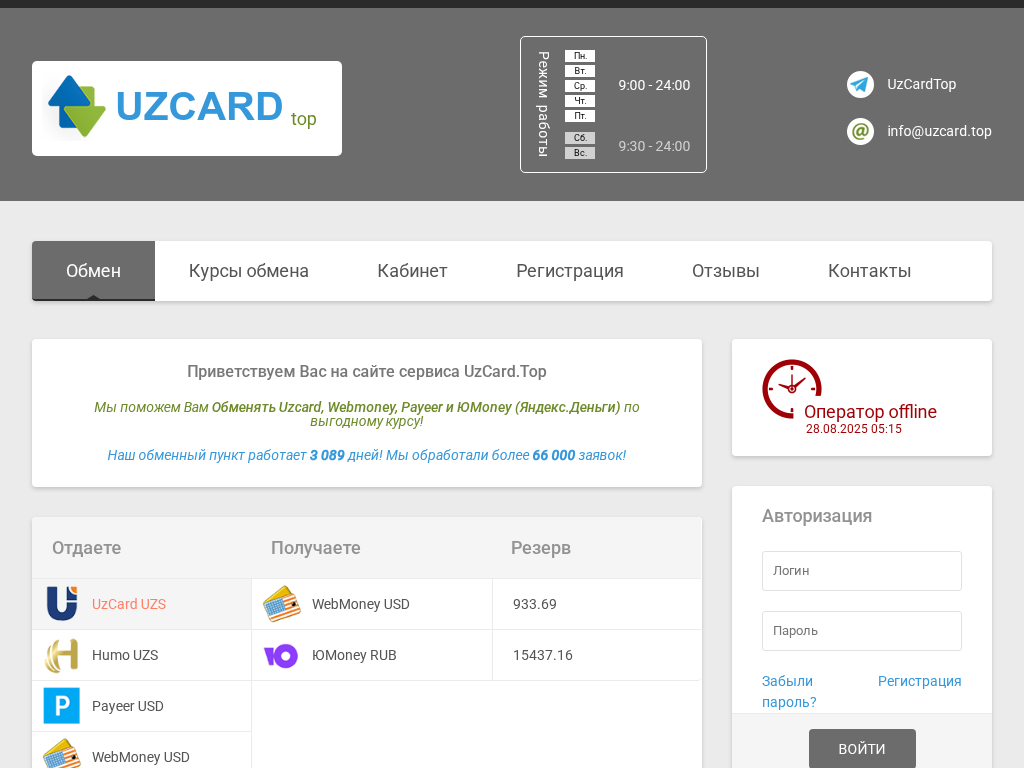Image resolution: width=1024 pixels, height=768 pixels.
Task: Click the red operator offline clock icon
Action: click(x=792, y=389)
